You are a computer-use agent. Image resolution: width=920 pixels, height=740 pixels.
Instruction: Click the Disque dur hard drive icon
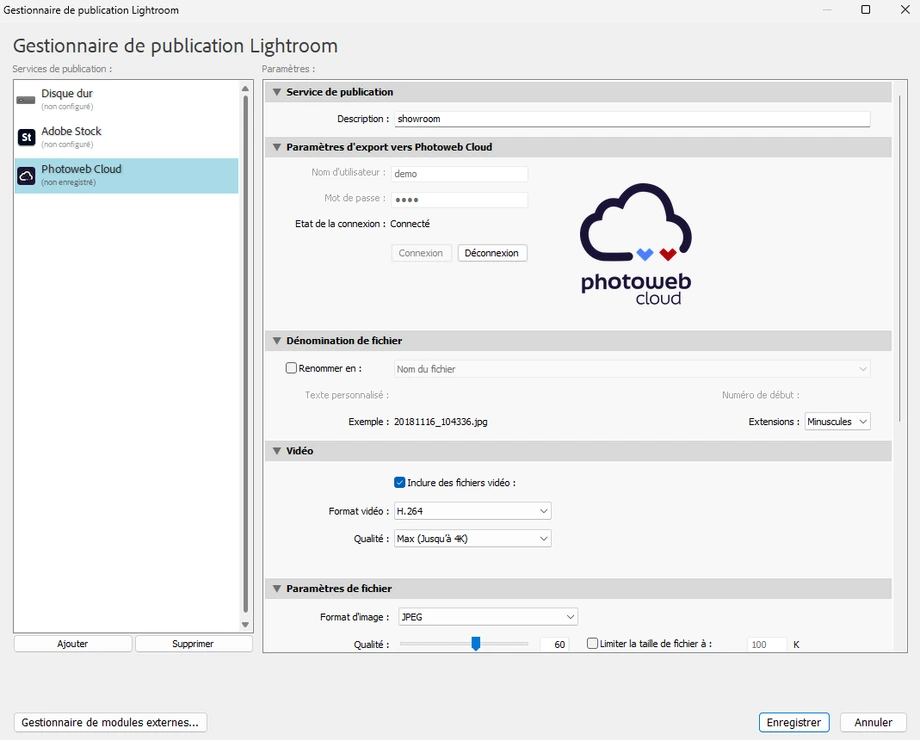pyautogui.click(x=26, y=100)
